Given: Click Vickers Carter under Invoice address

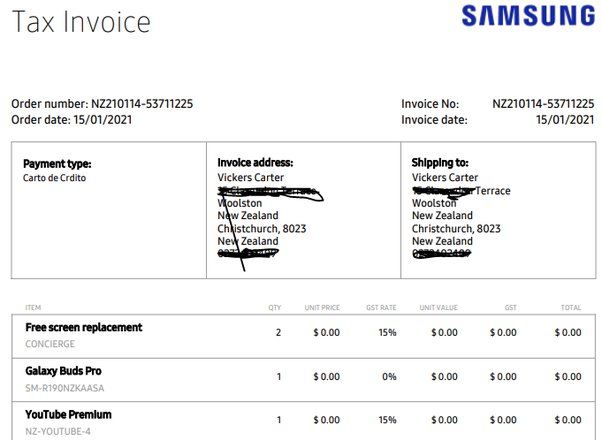Looking at the screenshot, I should tap(250, 177).
